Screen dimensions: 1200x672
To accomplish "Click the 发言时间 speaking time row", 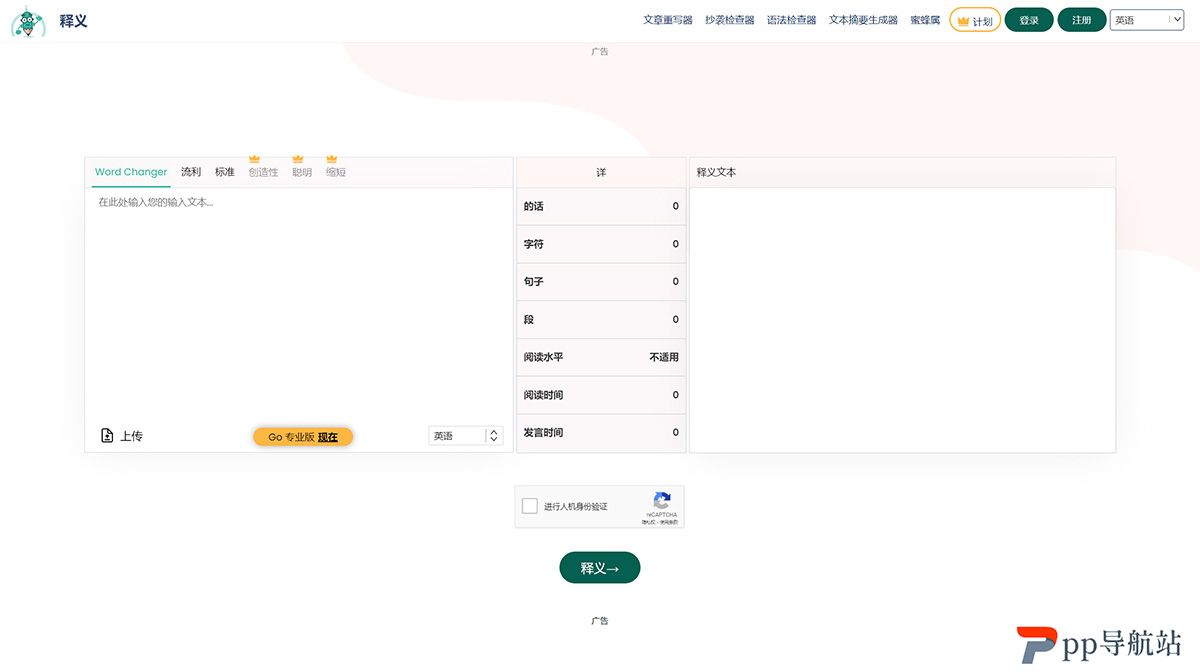I will click(601, 433).
